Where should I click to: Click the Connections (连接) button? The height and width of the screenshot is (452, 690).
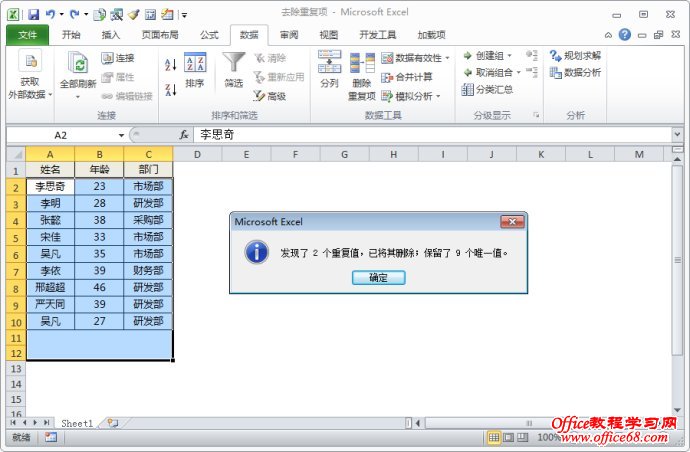click(117, 58)
